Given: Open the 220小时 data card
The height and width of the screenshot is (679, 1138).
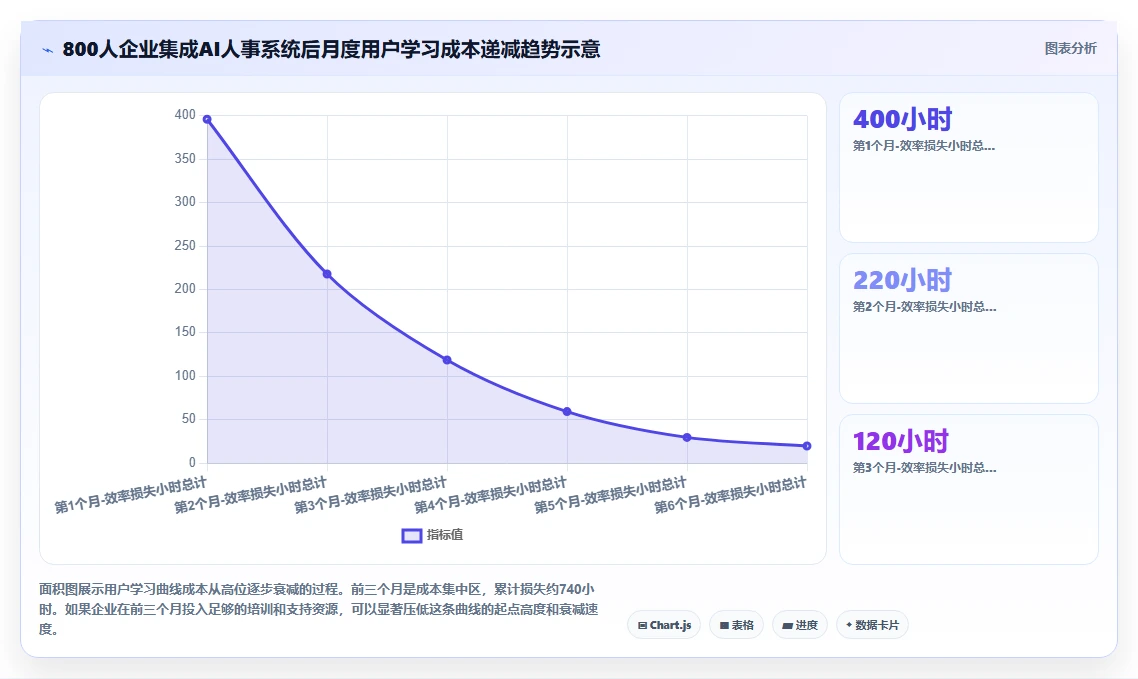Looking at the screenshot, I should point(968,329).
